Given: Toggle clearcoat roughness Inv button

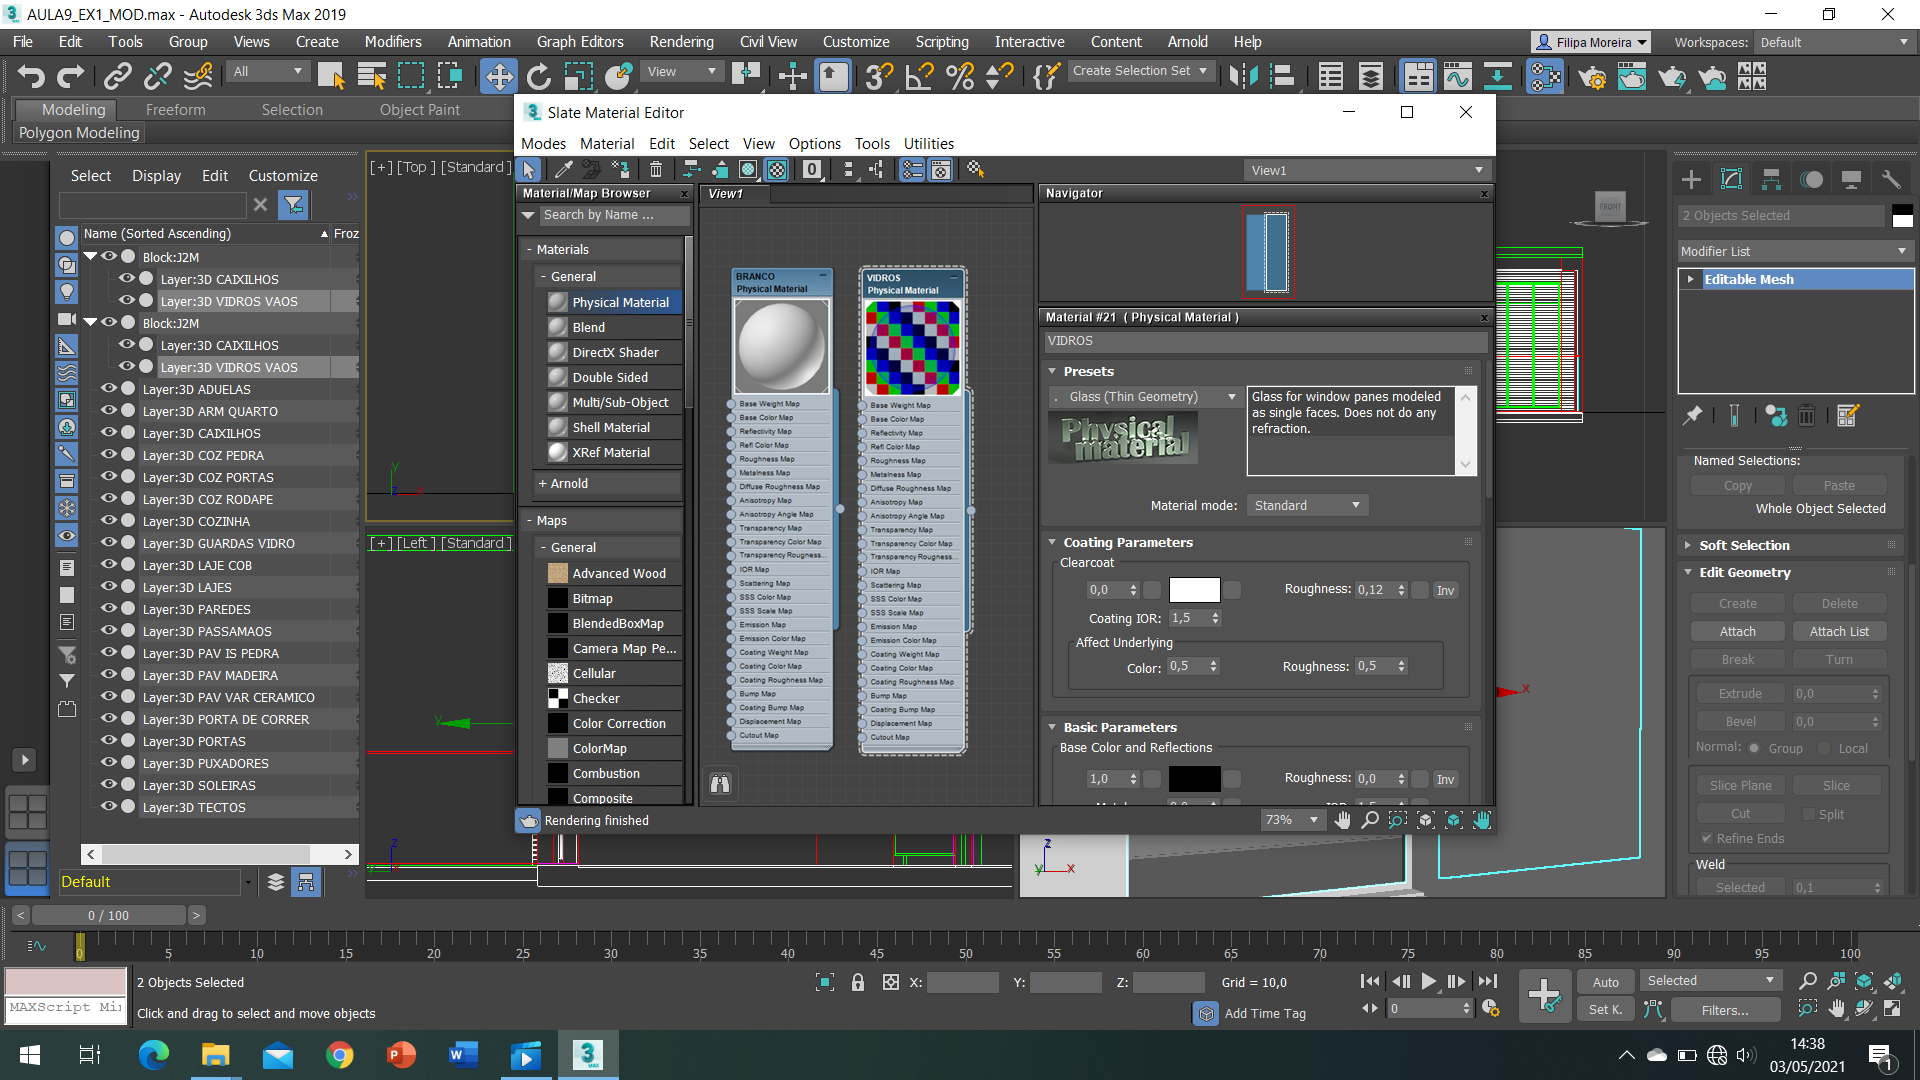Looking at the screenshot, I should [x=1445, y=590].
